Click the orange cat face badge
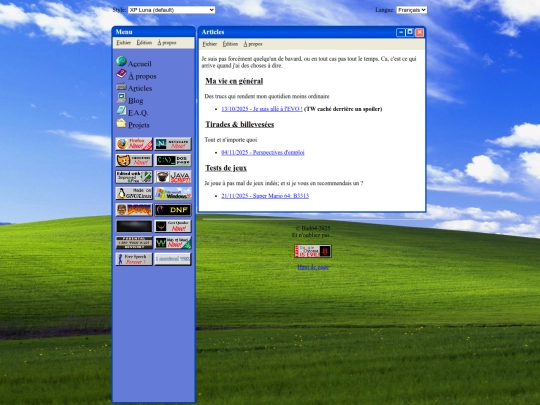Image resolution: width=540 pixels, height=405 pixels. [x=134, y=160]
